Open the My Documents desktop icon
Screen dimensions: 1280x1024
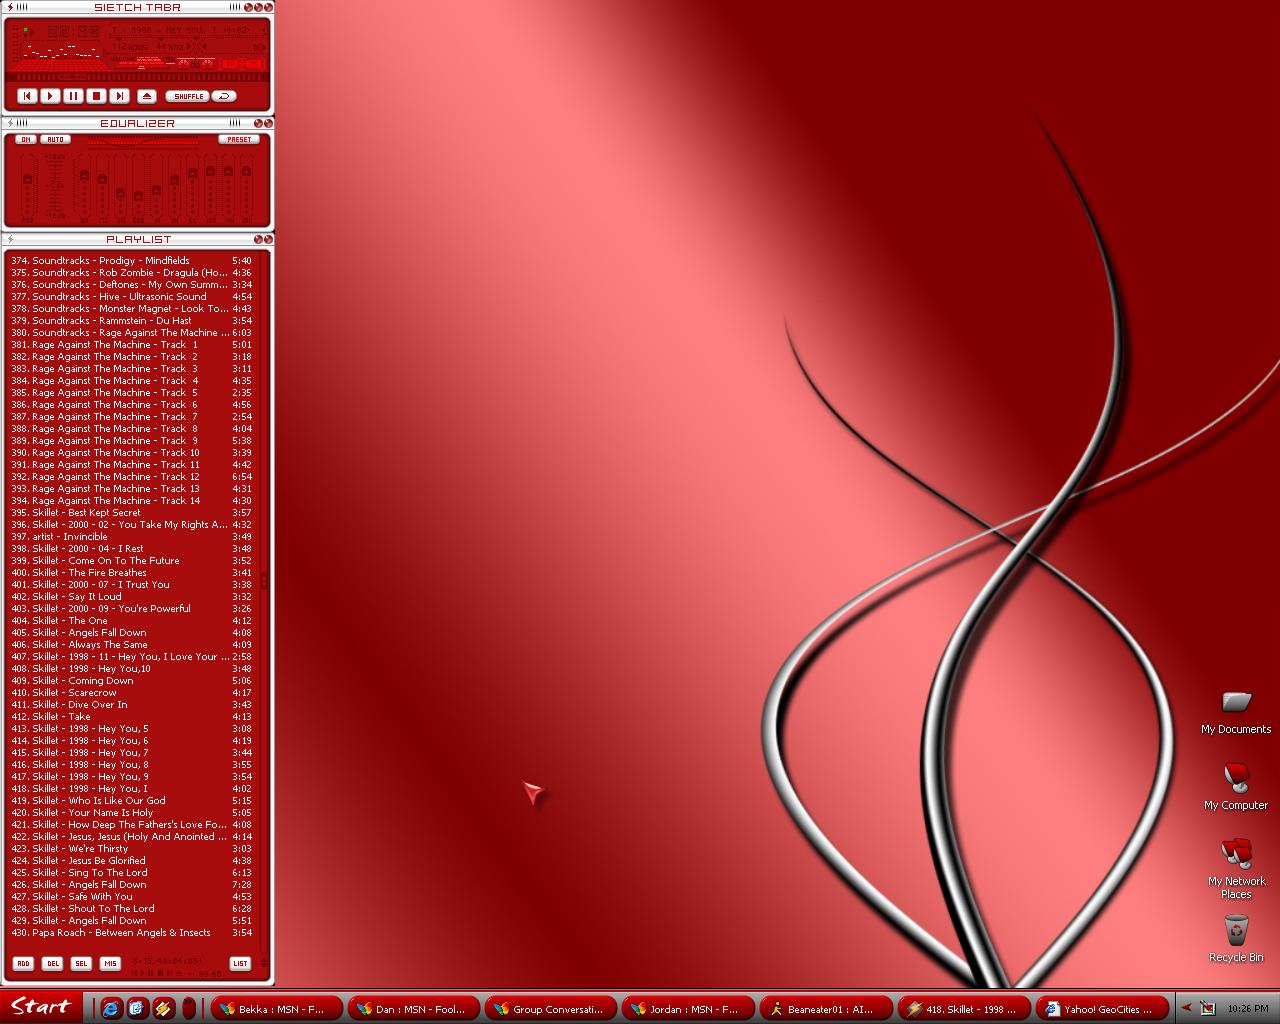pyautogui.click(x=1236, y=711)
